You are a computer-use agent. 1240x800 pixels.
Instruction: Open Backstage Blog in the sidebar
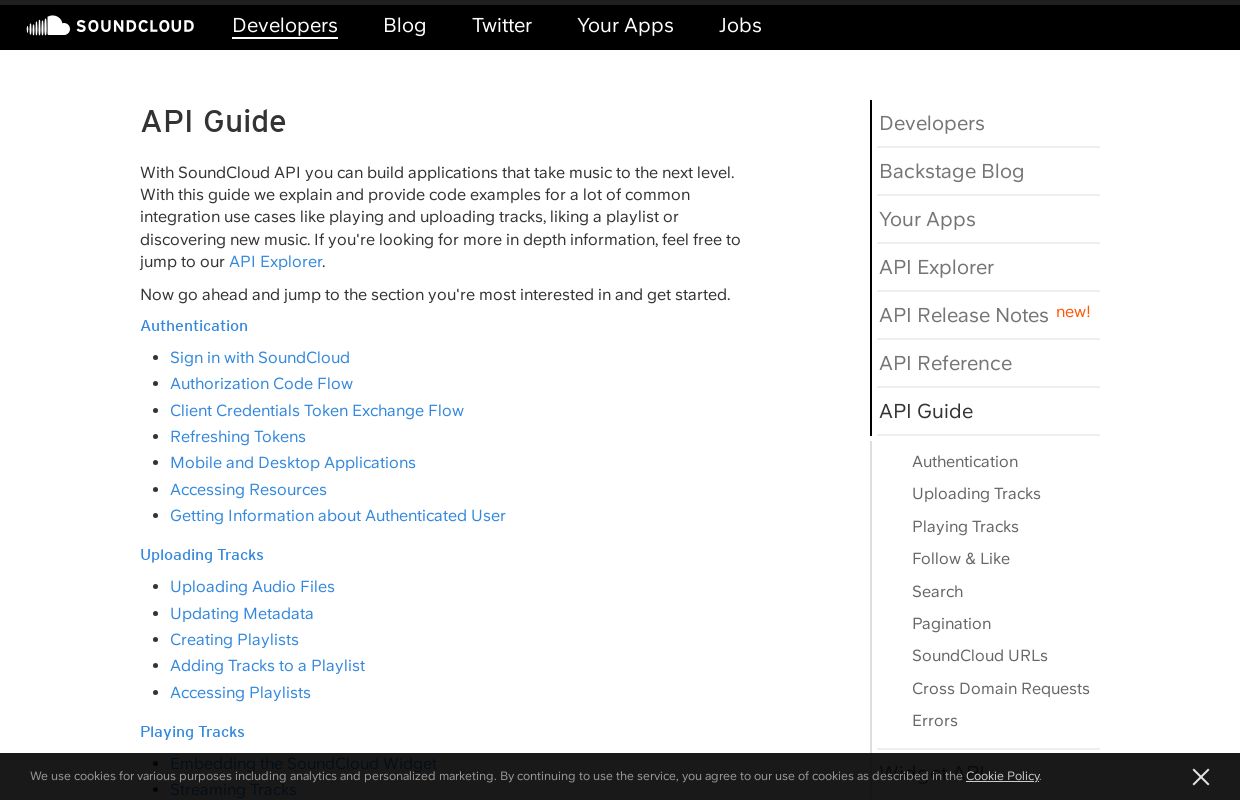(988, 171)
